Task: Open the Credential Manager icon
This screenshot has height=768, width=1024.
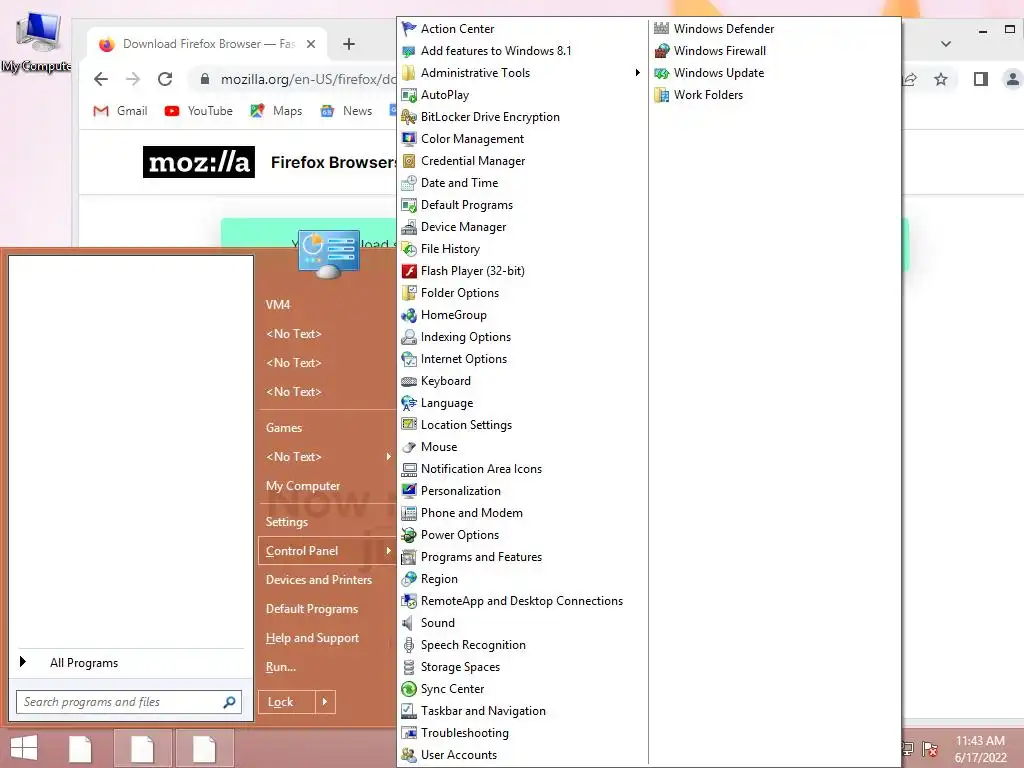Action: pyautogui.click(x=409, y=161)
